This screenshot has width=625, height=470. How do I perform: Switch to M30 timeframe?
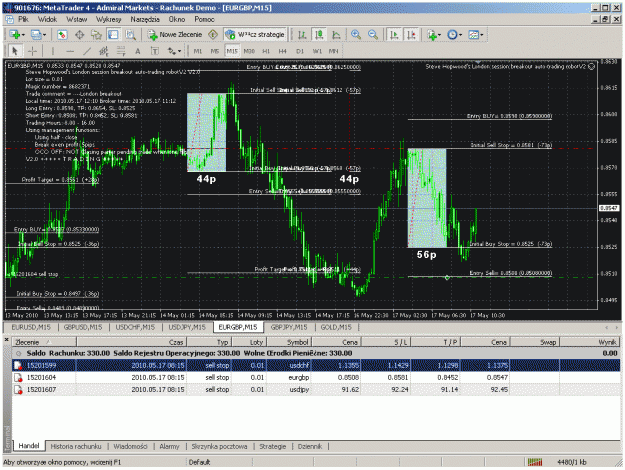(249, 51)
